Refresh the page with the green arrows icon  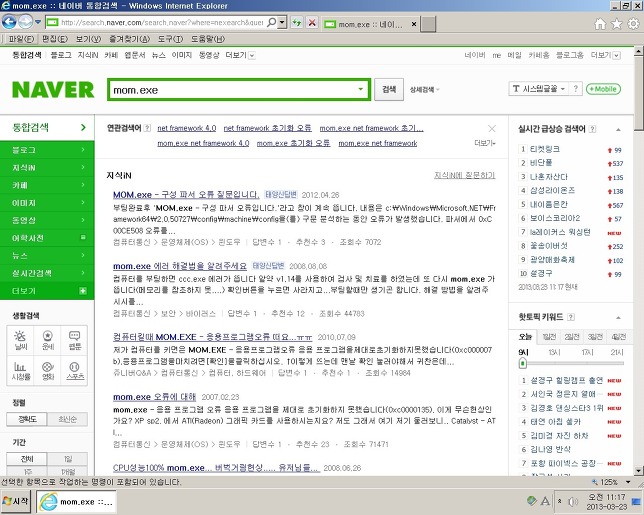tap(297, 23)
